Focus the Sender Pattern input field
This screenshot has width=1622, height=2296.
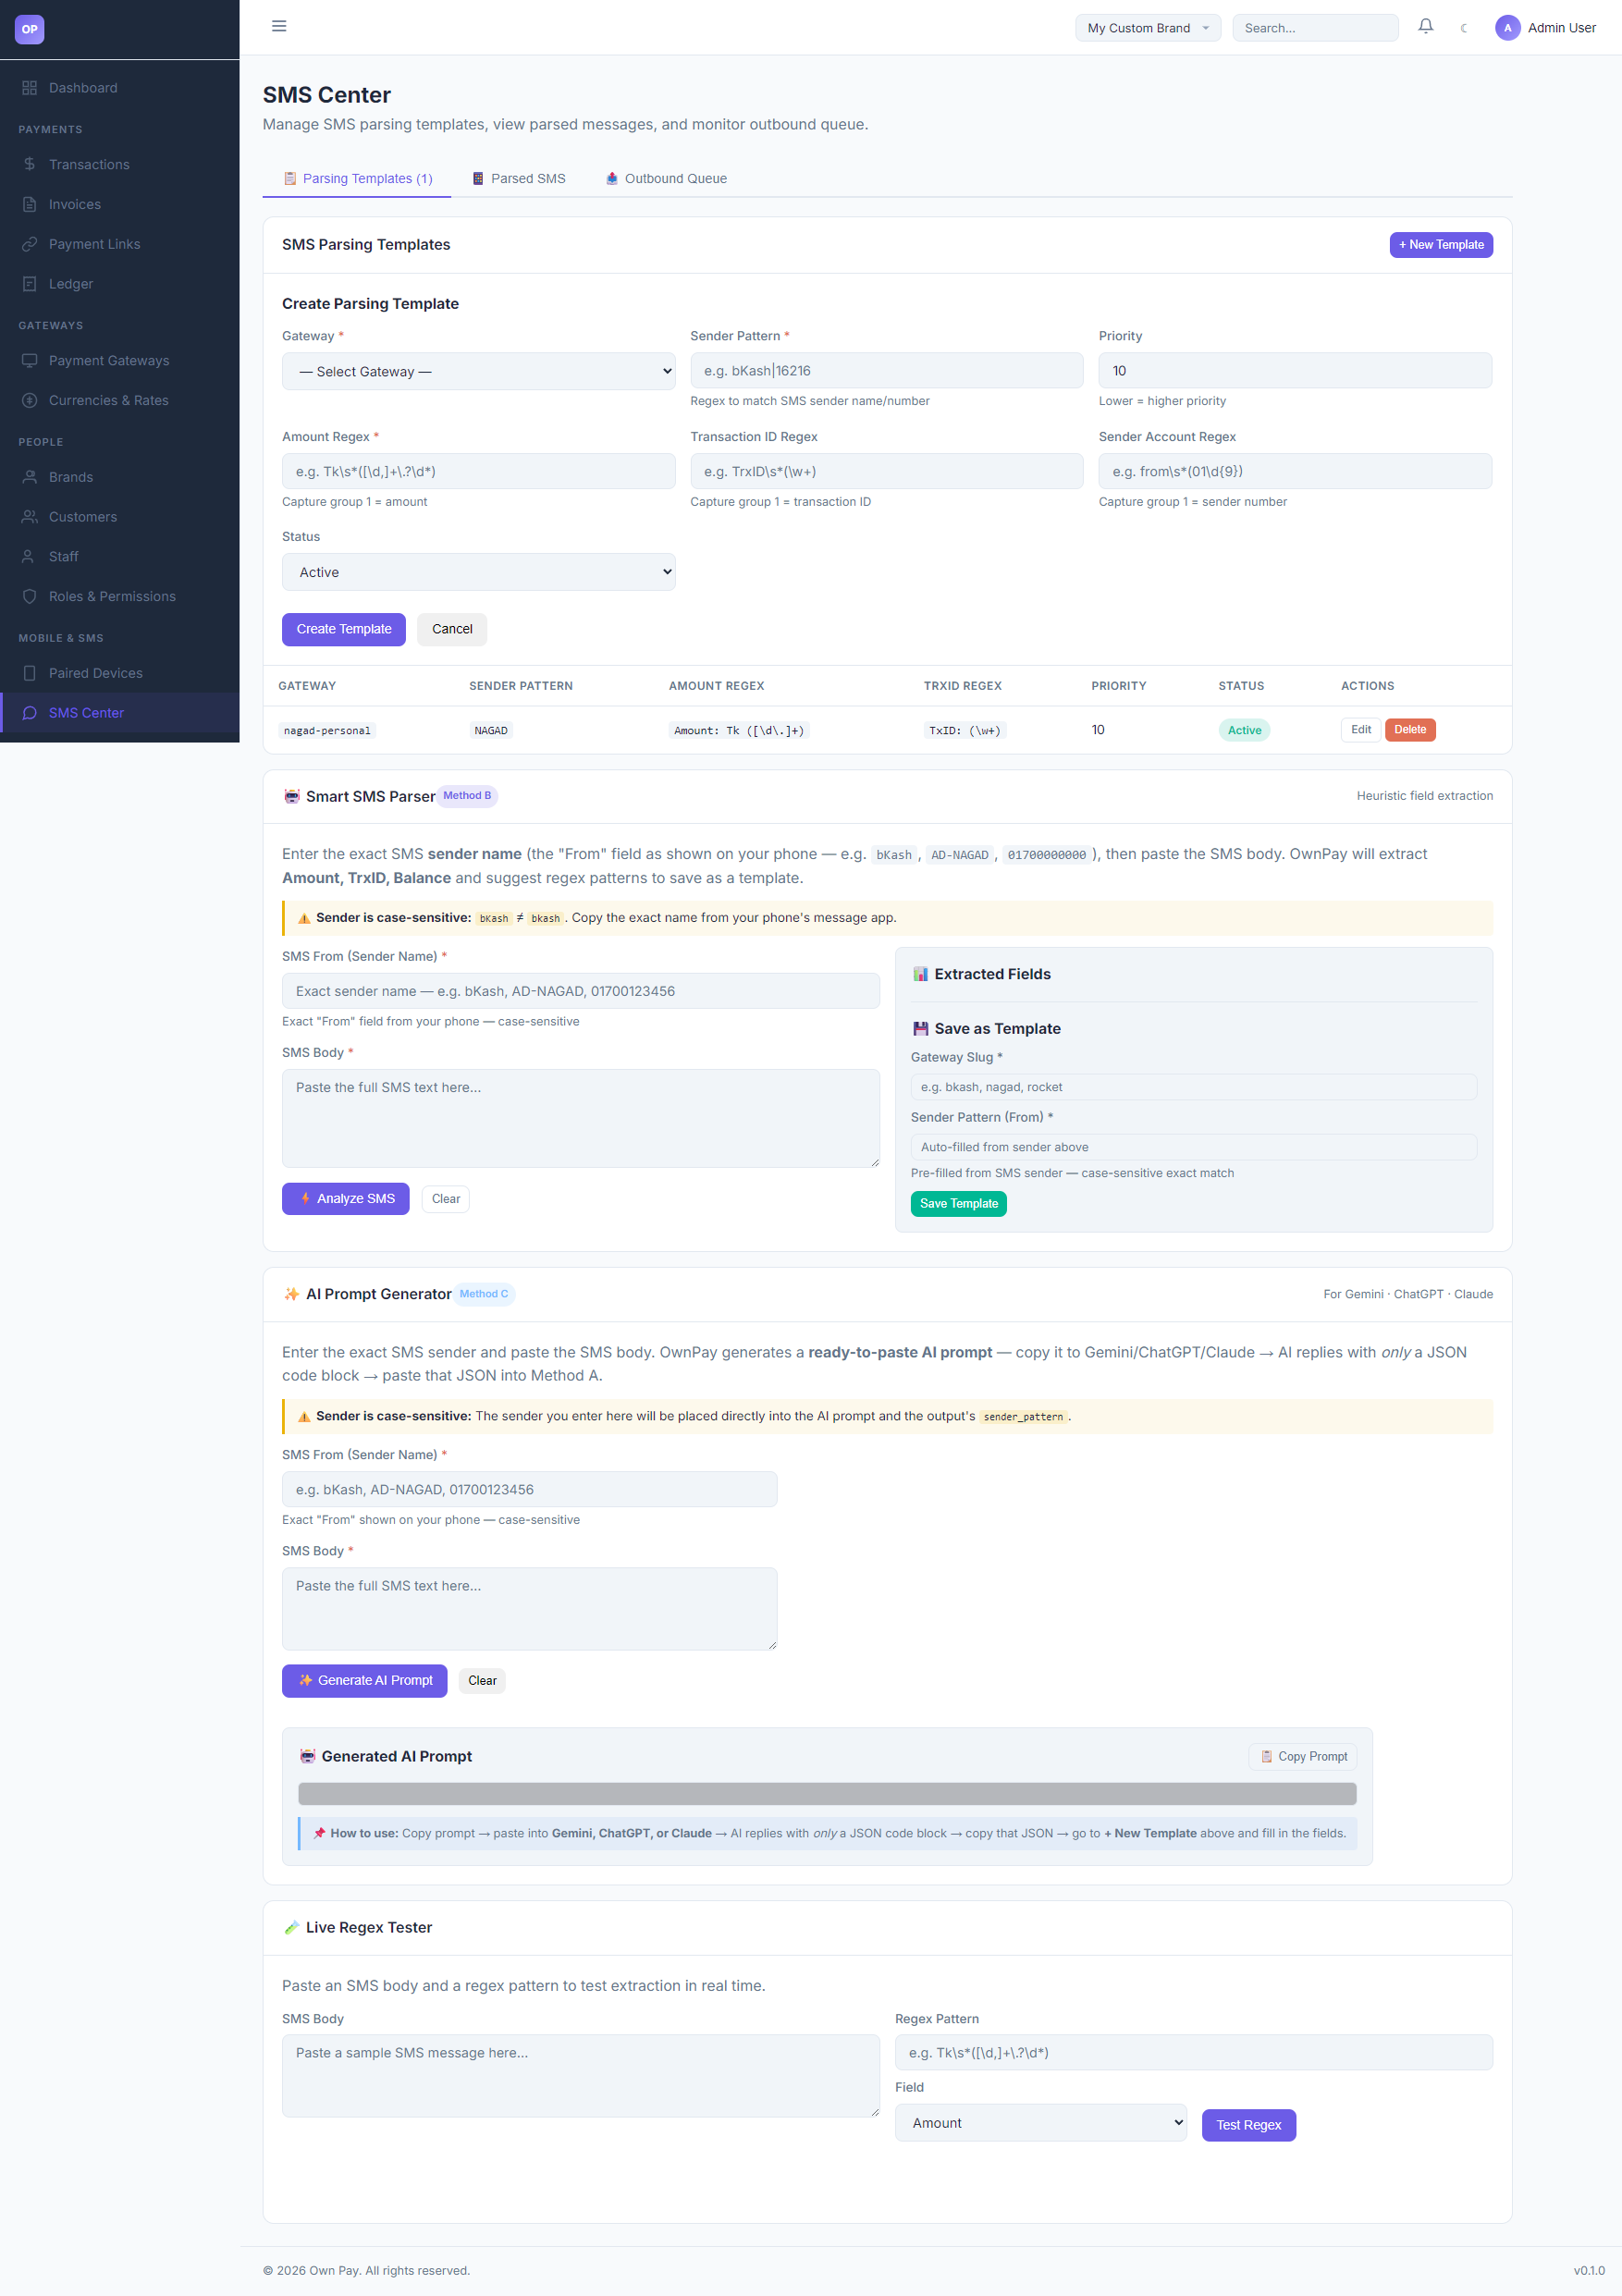coord(886,370)
